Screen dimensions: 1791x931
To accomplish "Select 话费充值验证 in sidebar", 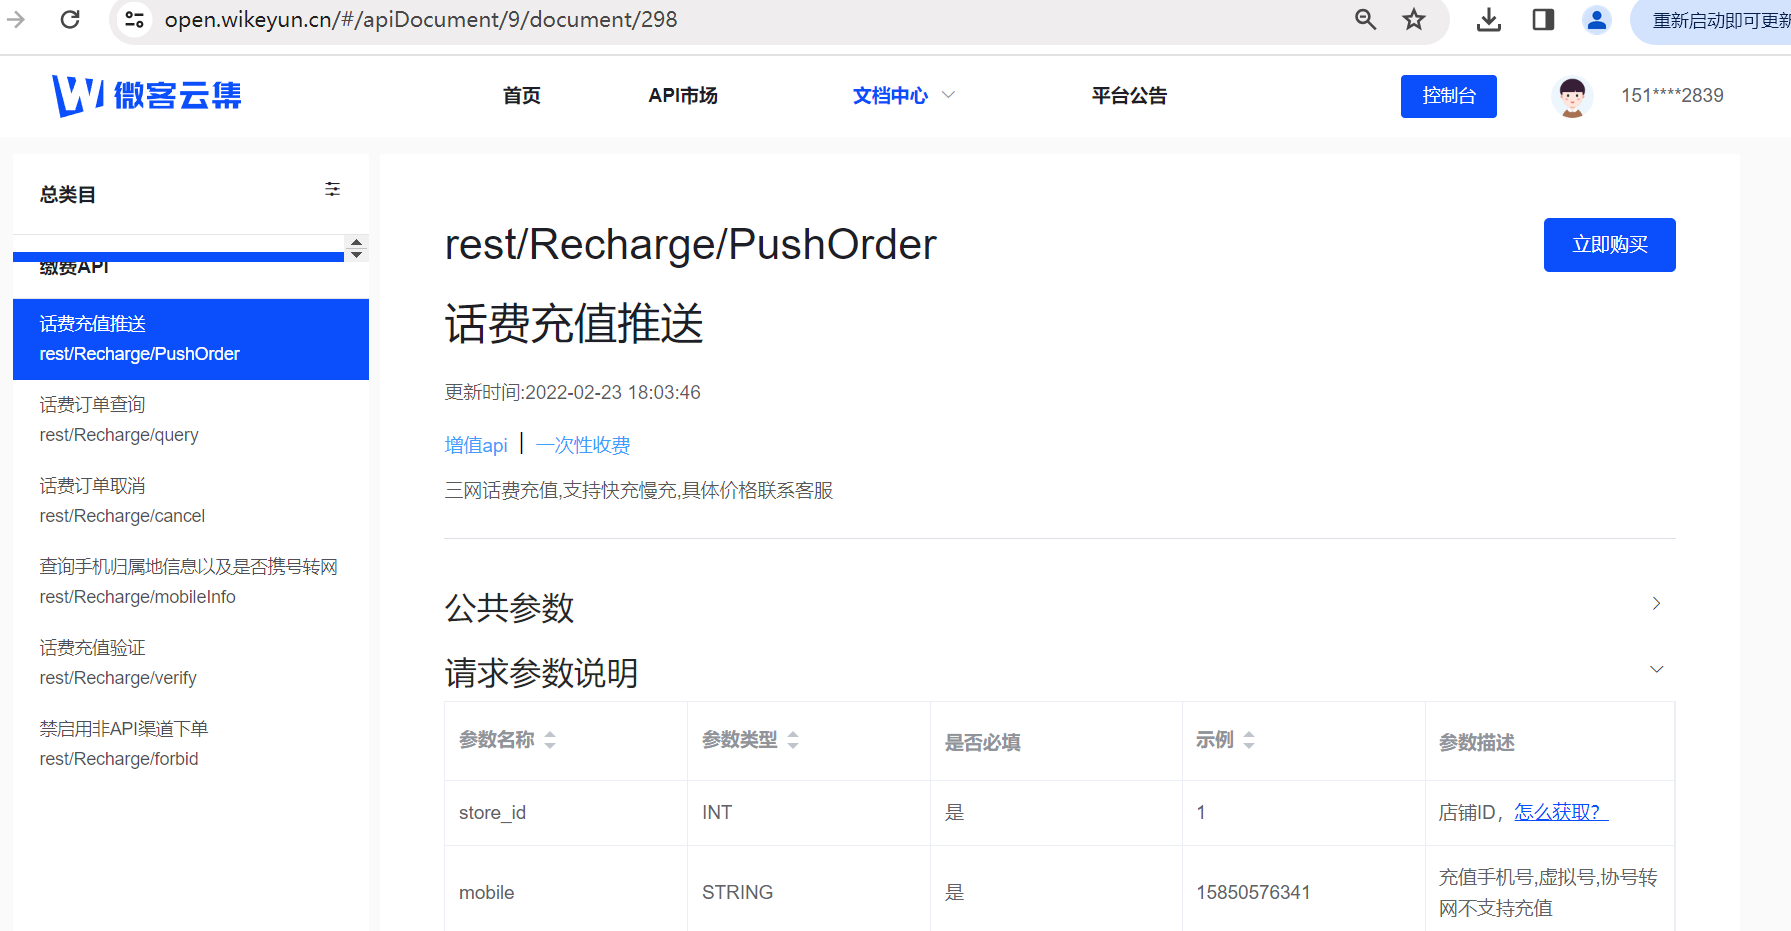I will point(191,663).
